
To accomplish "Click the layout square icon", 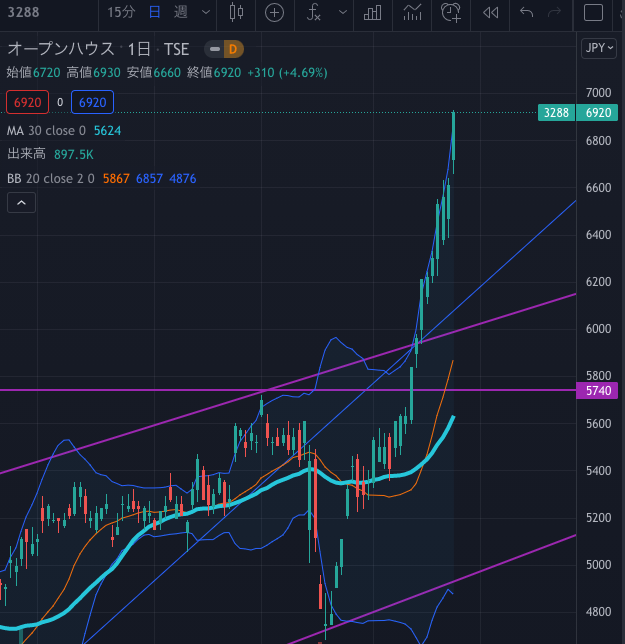I will tap(593, 12).
